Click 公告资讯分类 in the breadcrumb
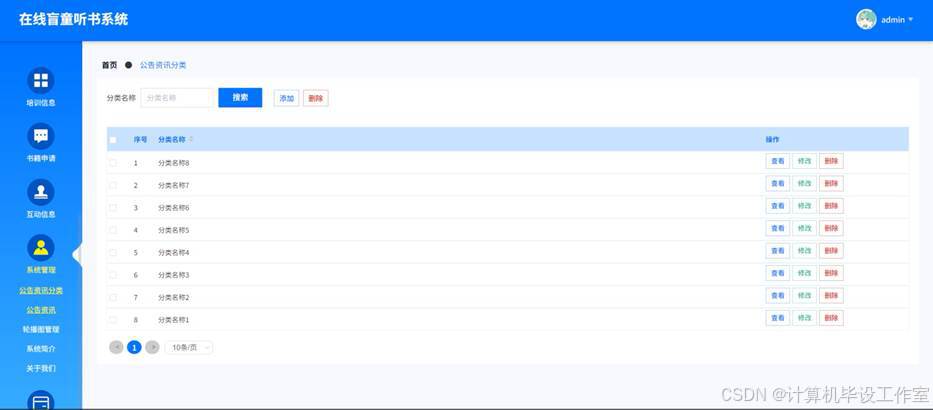 pos(163,65)
